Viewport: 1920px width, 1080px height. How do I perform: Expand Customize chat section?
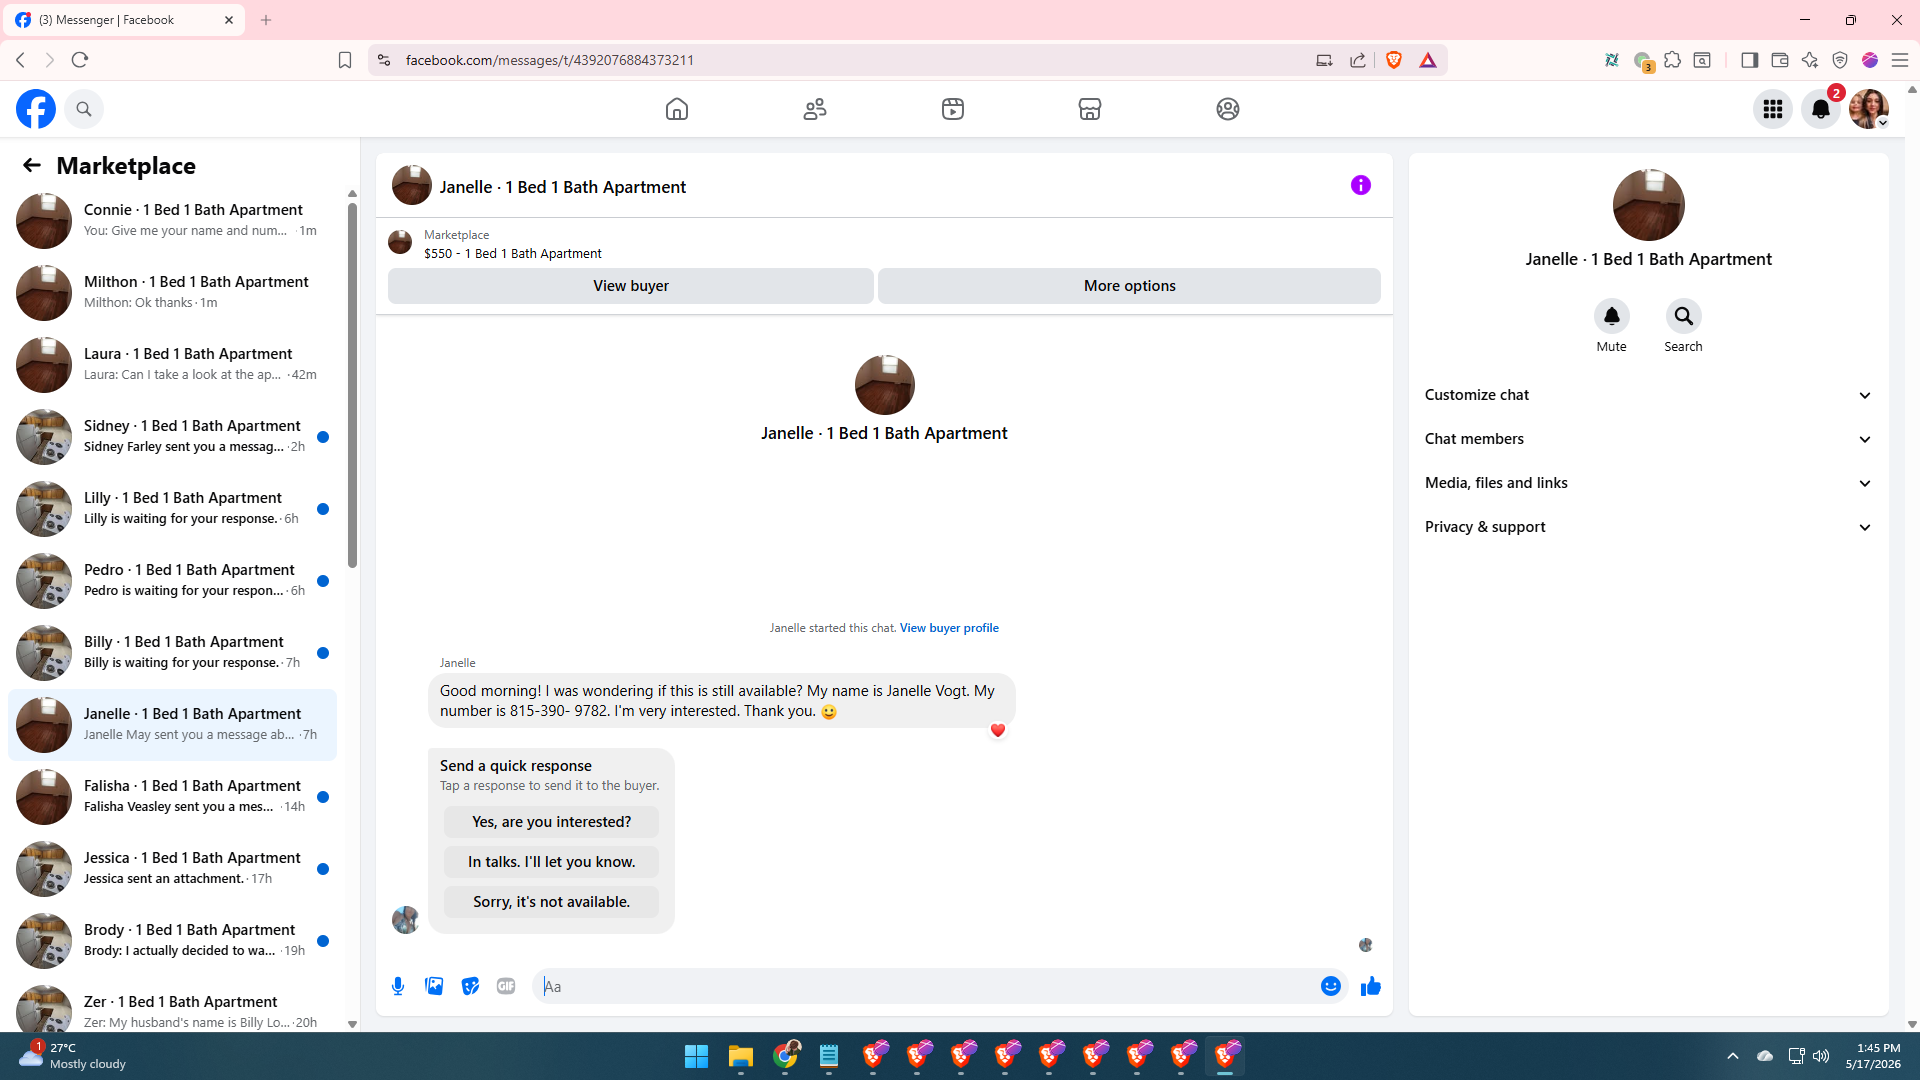pyautogui.click(x=1649, y=395)
